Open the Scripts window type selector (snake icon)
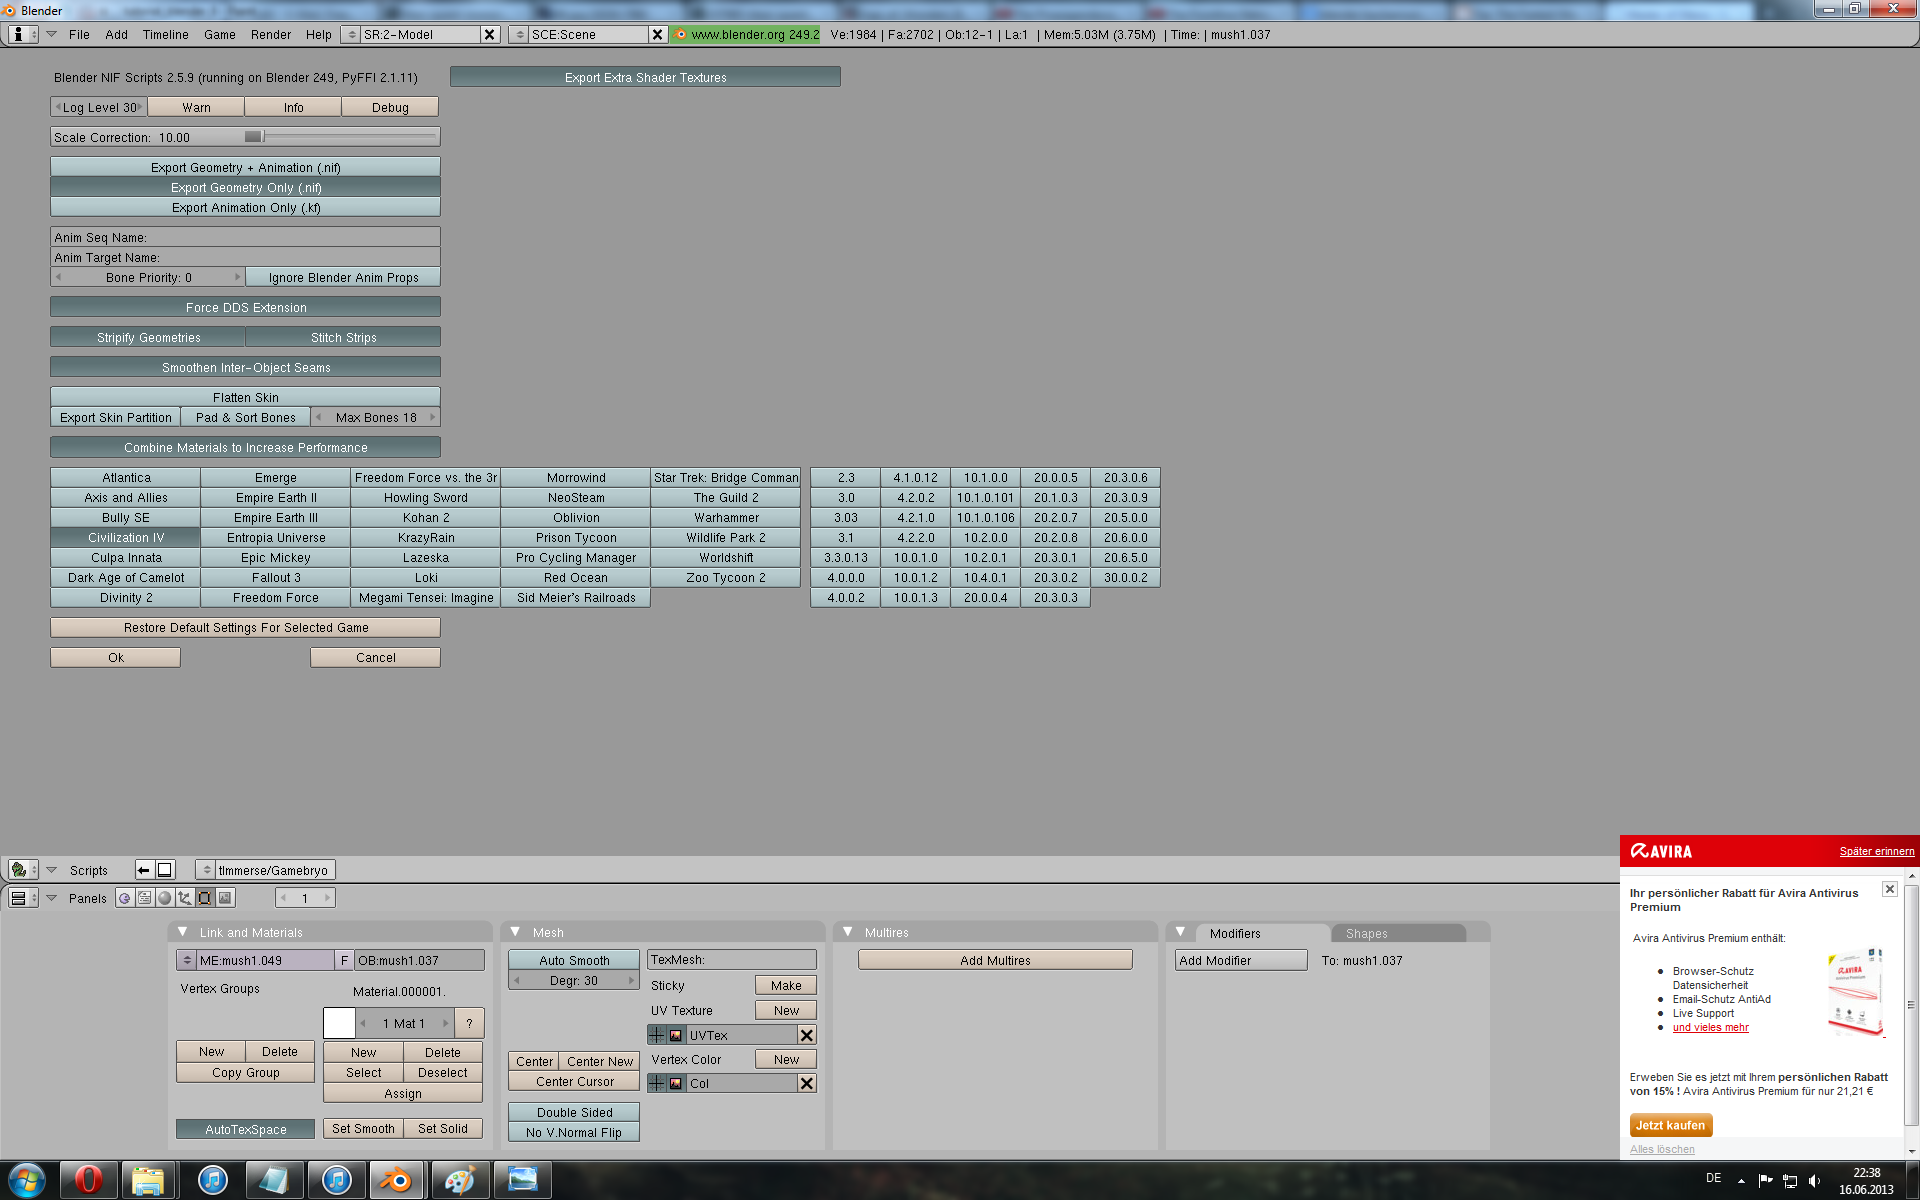 pyautogui.click(x=22, y=870)
